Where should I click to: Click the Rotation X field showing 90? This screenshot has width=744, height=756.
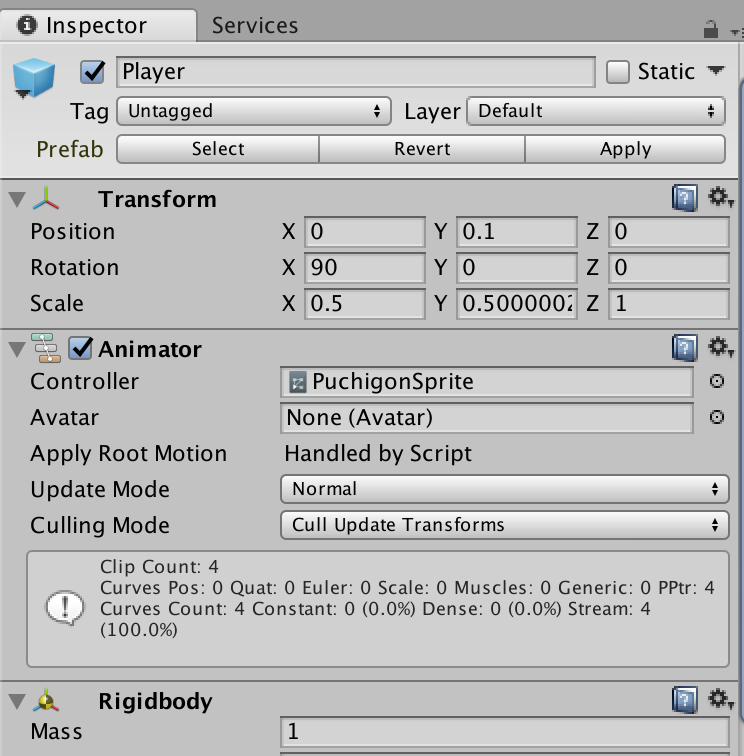(x=365, y=268)
